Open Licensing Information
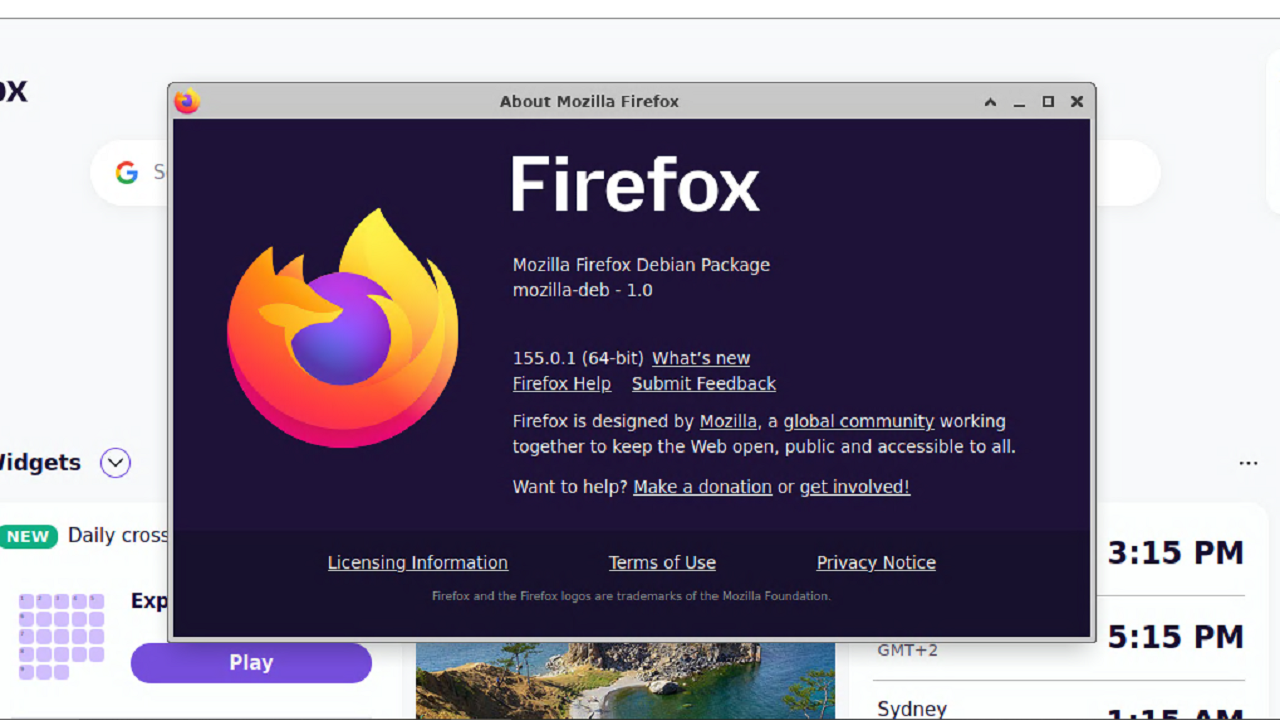 click(418, 563)
